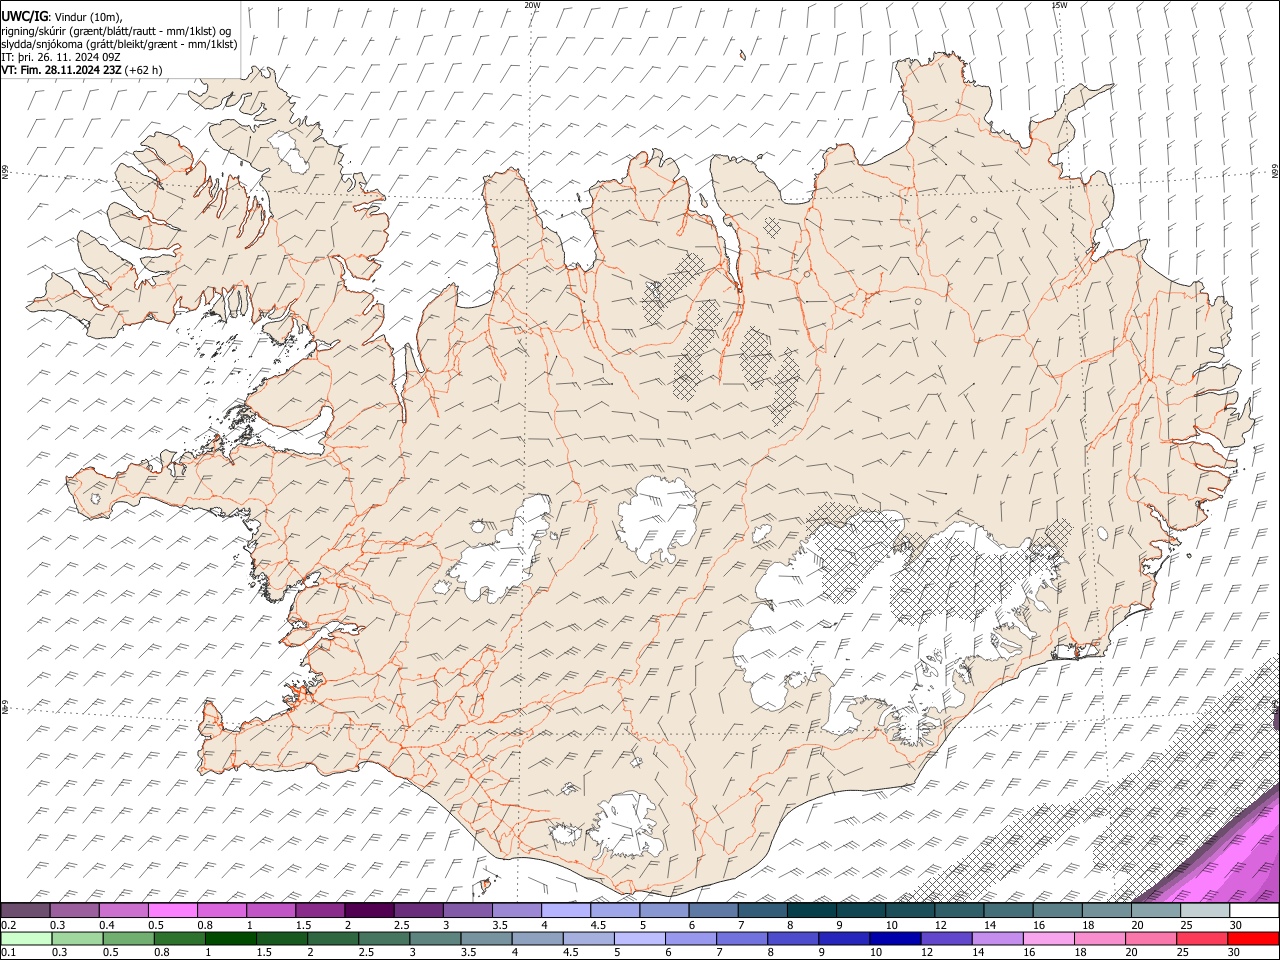Click the '20W' longitude label on the map's upper edge
The image size is (1280, 960).
click(x=532, y=5)
